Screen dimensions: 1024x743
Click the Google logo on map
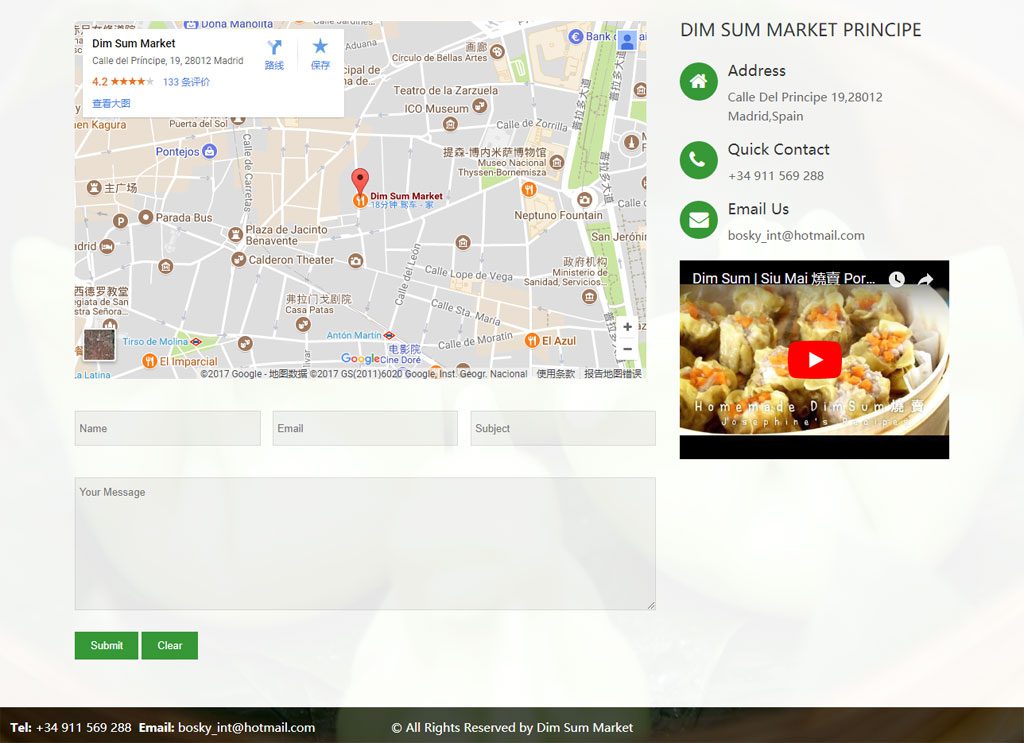(360, 358)
